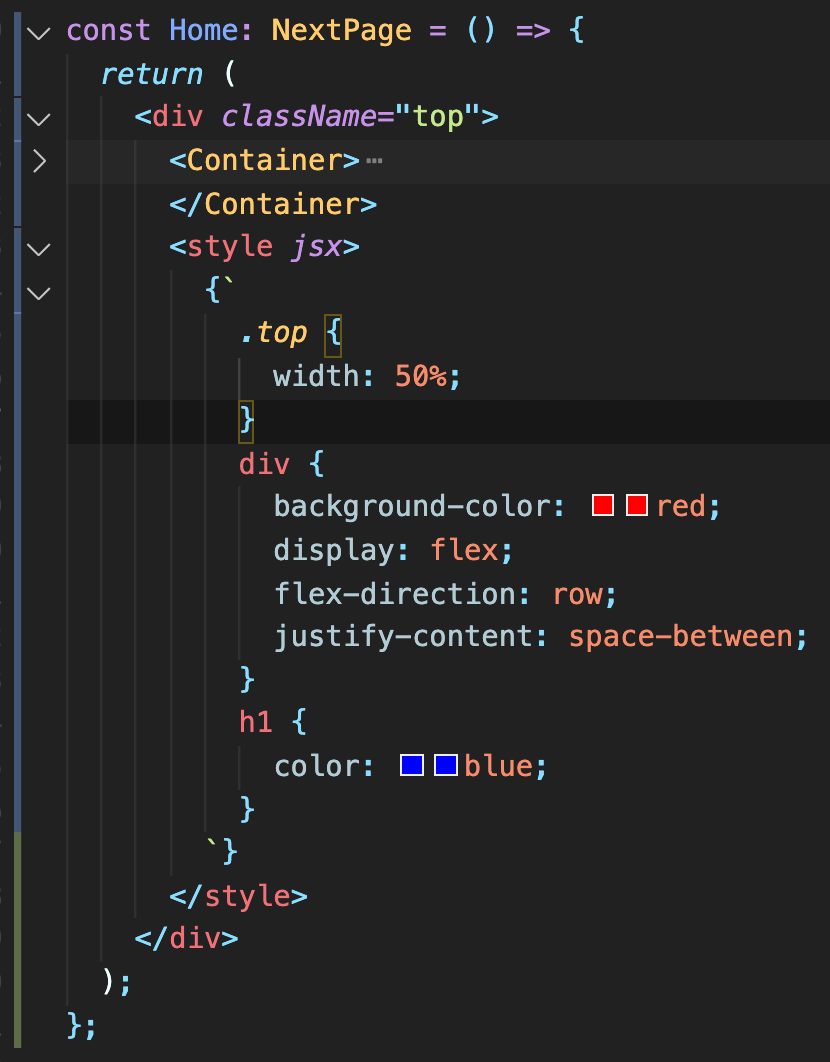
Task: Click the closing /div tag
Action: click(x=186, y=939)
